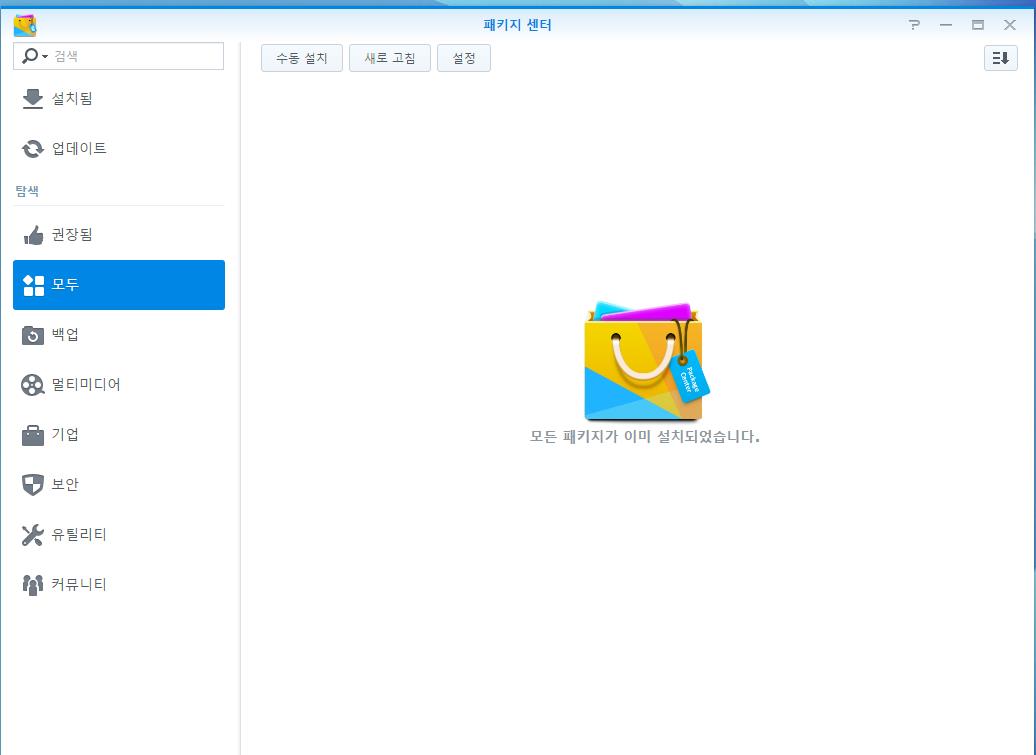
Task: Click the film reel icon beside 멀티미디어
Action: tap(32, 385)
